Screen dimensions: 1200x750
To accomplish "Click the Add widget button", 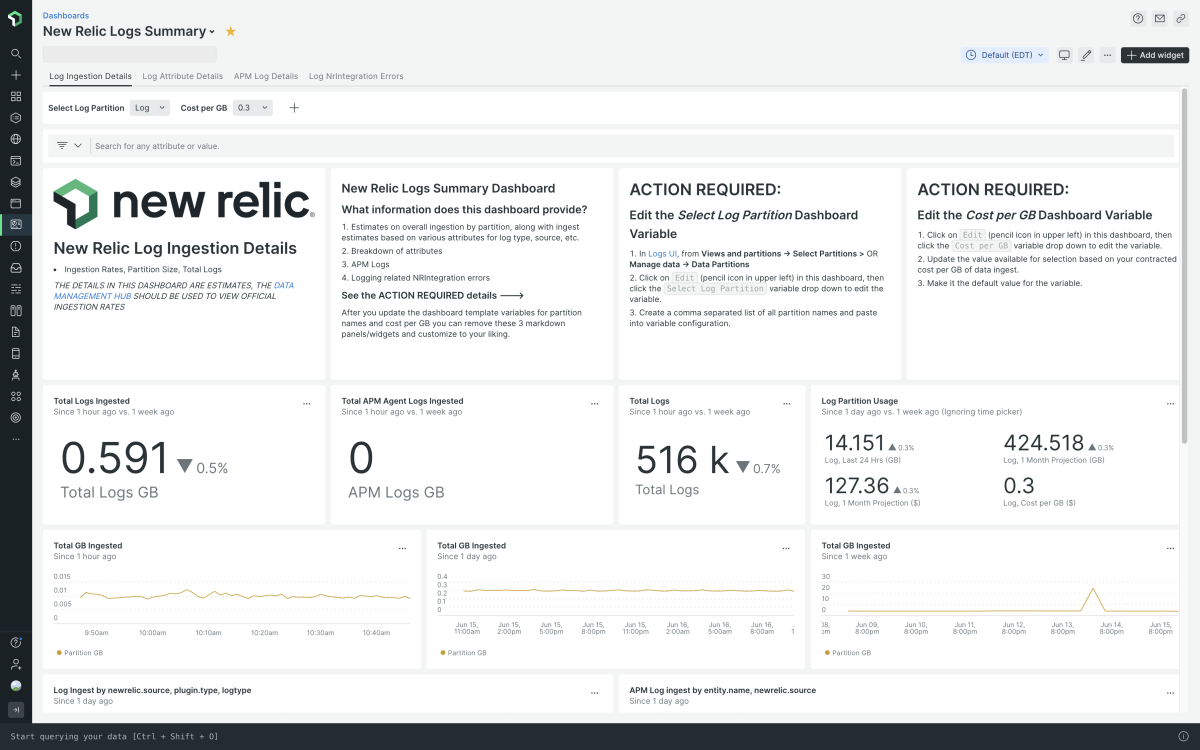I will click(x=1154, y=55).
